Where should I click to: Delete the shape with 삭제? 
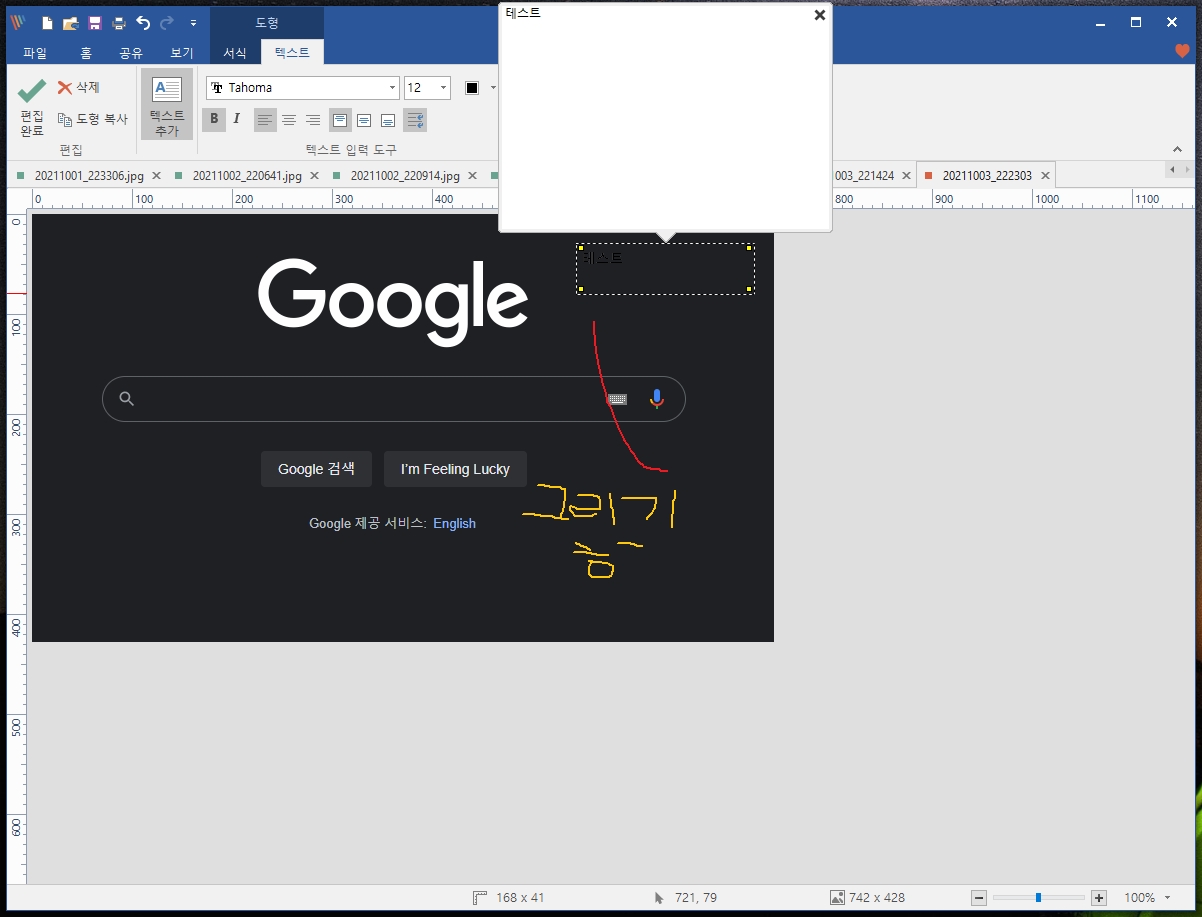[79, 88]
